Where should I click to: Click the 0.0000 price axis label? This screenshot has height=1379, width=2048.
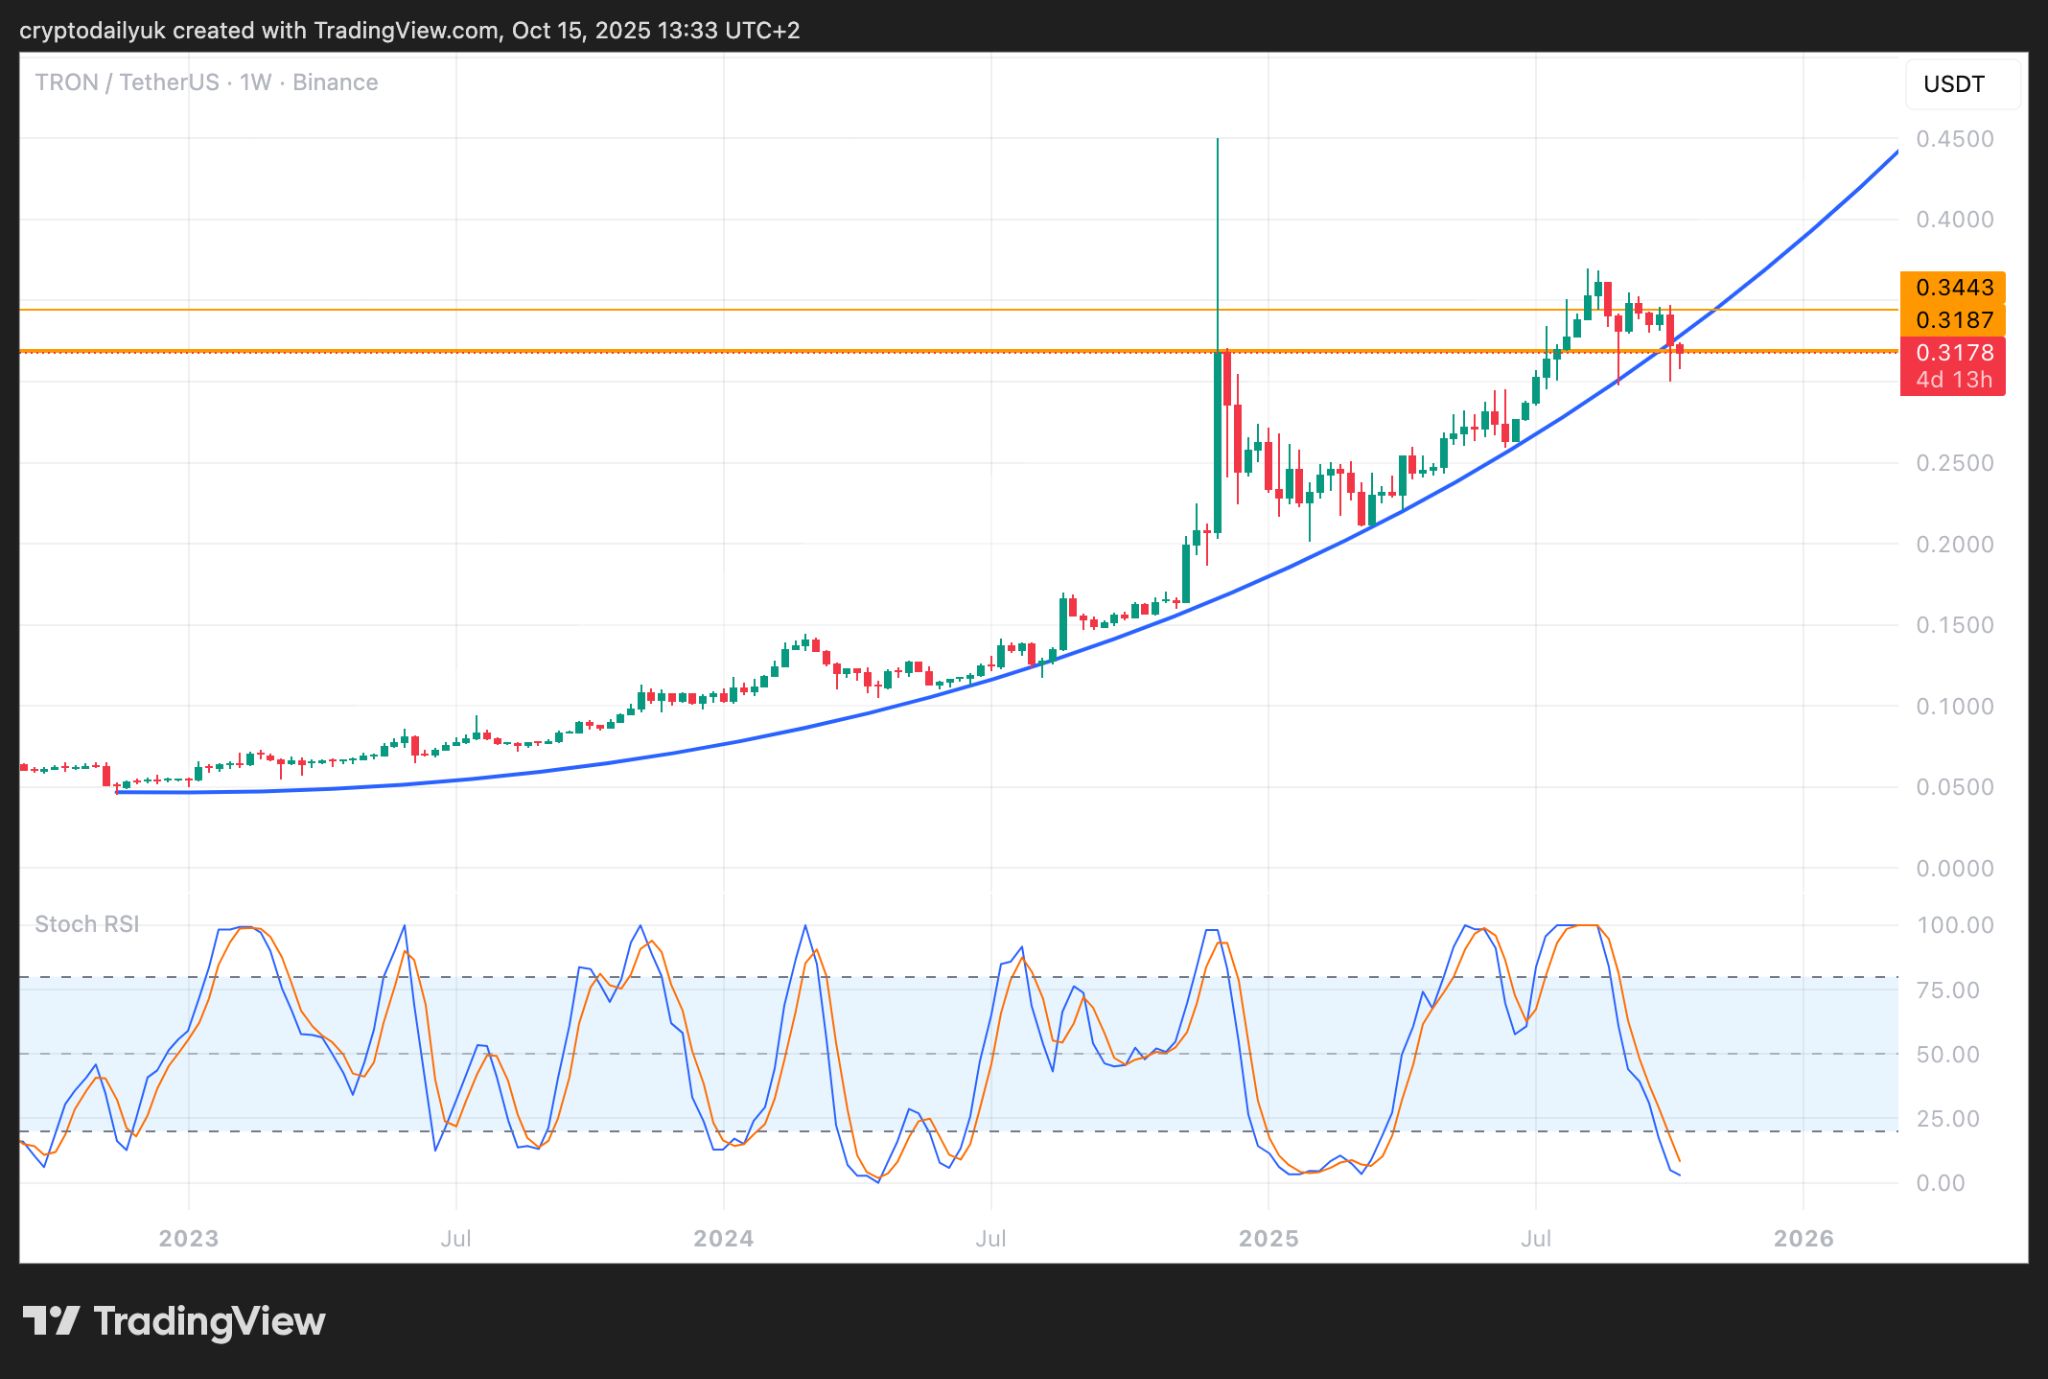[1954, 869]
